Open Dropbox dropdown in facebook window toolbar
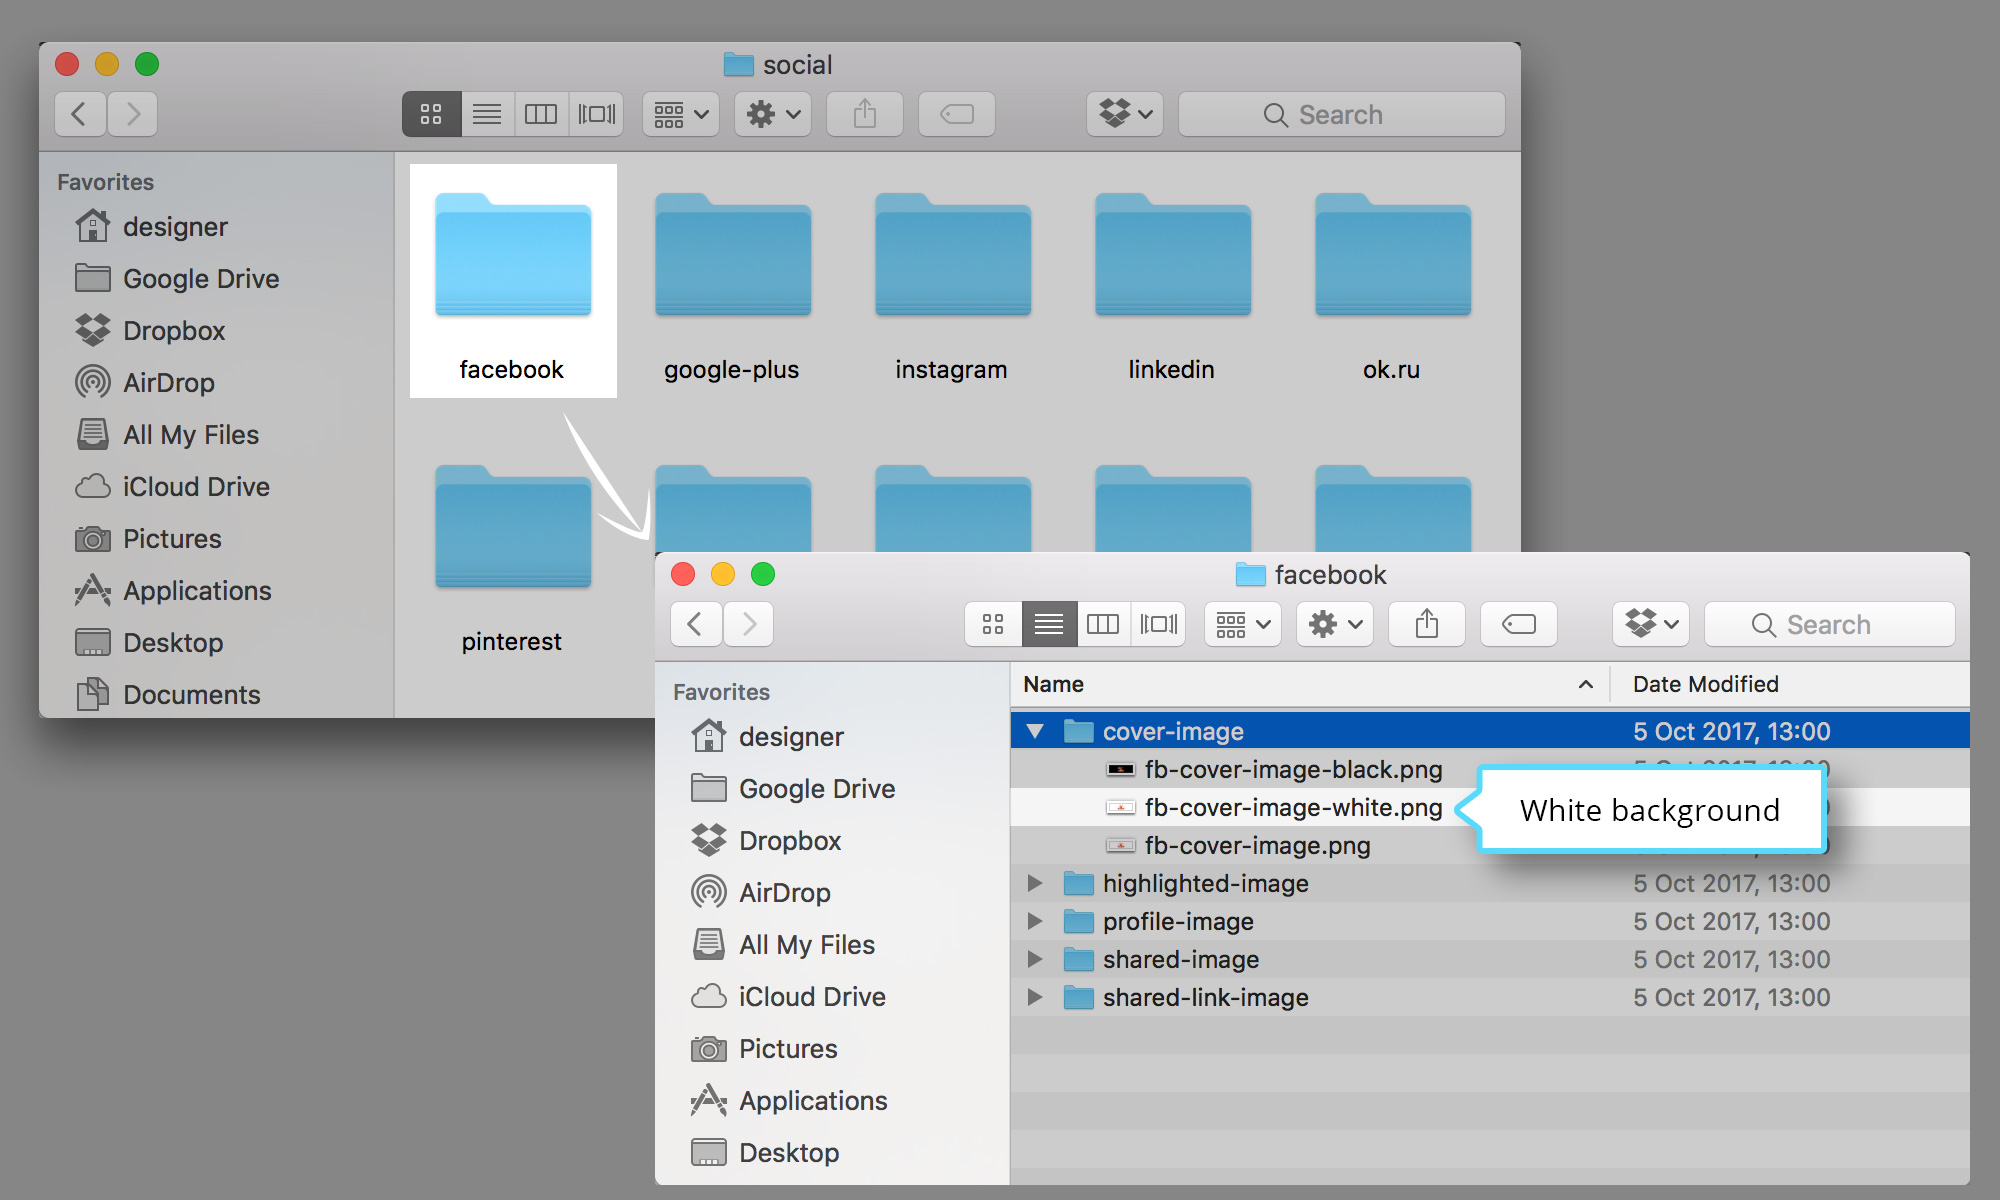The width and height of the screenshot is (2000, 1200). (1651, 624)
